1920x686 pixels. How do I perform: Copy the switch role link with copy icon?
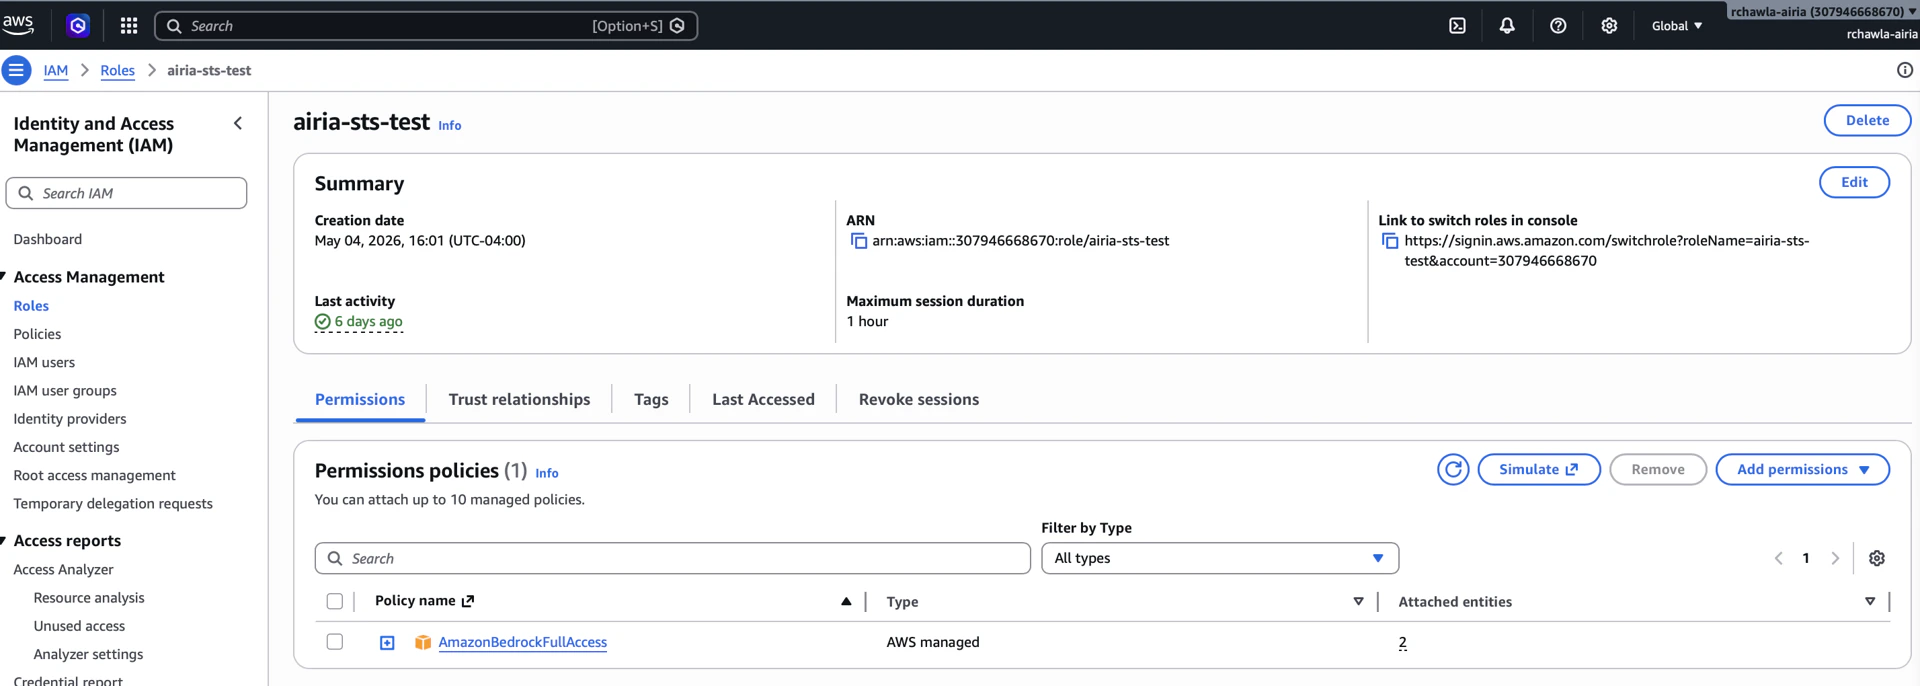tap(1390, 241)
